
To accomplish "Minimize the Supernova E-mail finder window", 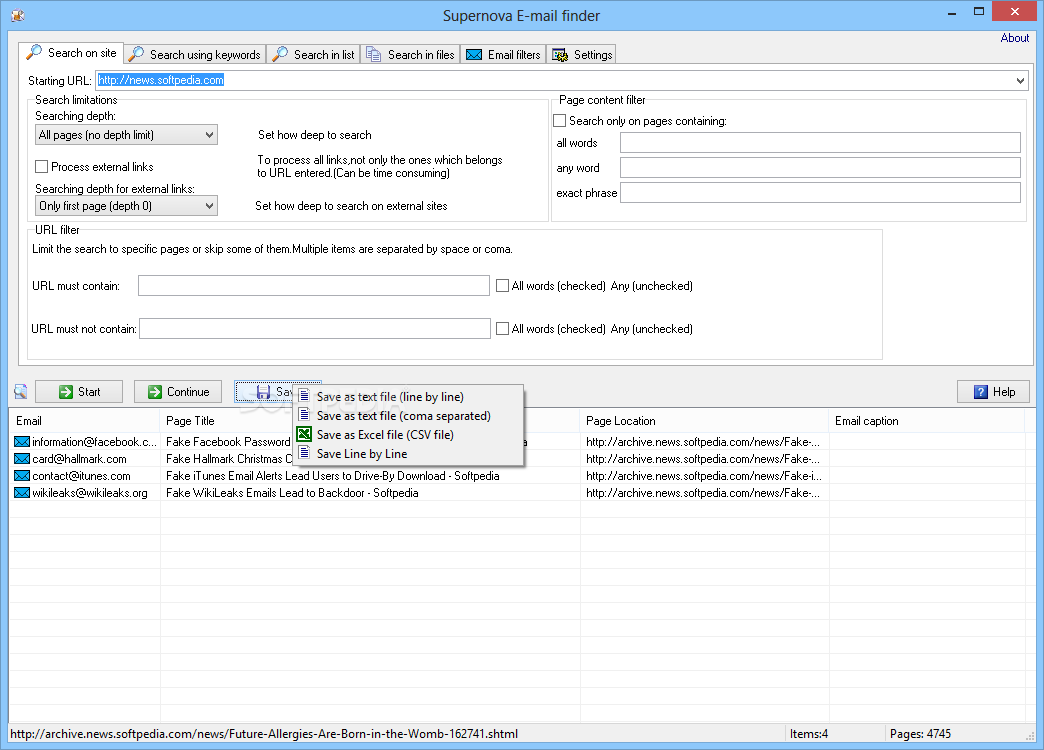I will 952,12.
